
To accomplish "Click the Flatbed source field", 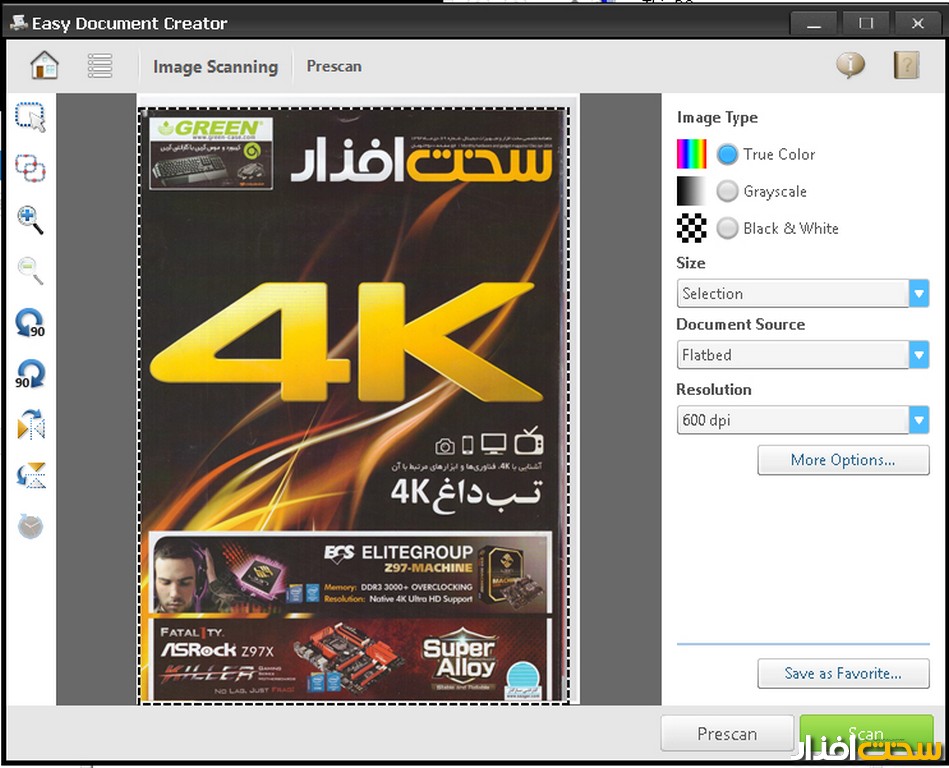I will click(793, 355).
